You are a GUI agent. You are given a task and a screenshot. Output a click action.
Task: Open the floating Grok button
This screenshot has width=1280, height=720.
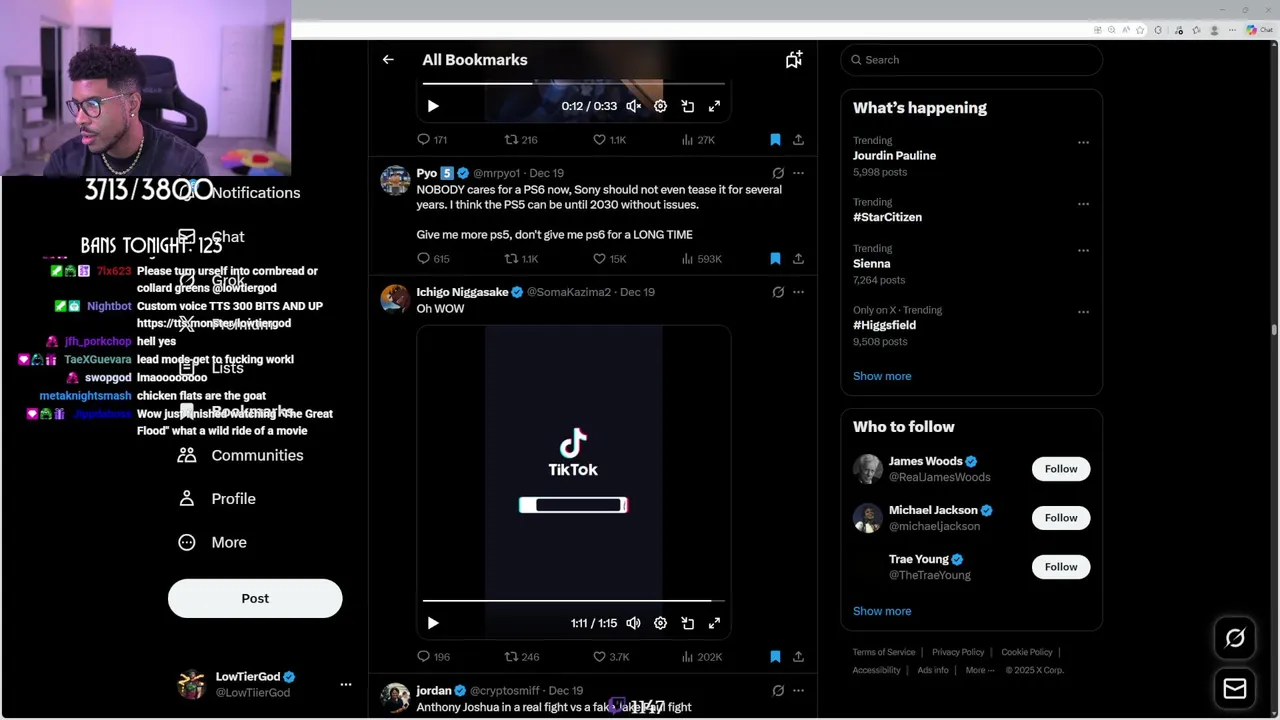[1235, 638]
